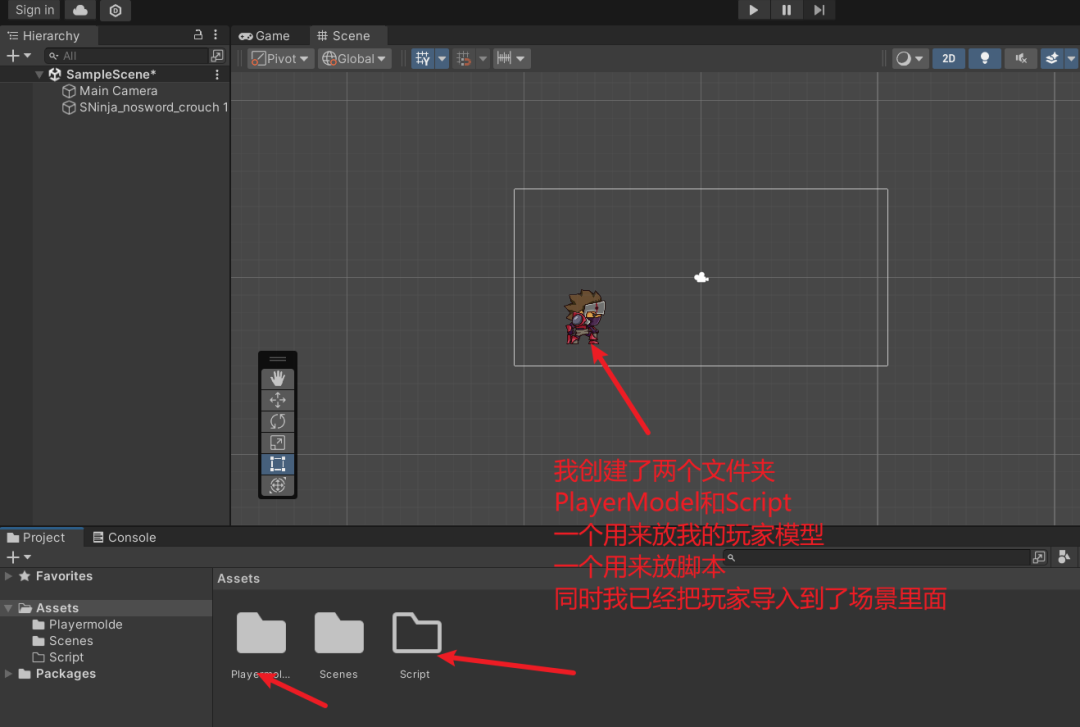
Task: Expand the Packages tree arrow
Action: tap(8, 674)
